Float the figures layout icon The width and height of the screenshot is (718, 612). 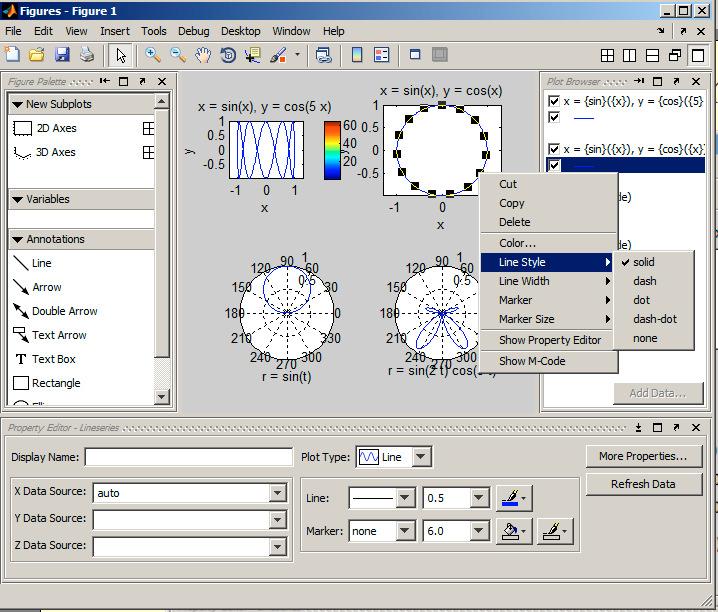click(675, 55)
